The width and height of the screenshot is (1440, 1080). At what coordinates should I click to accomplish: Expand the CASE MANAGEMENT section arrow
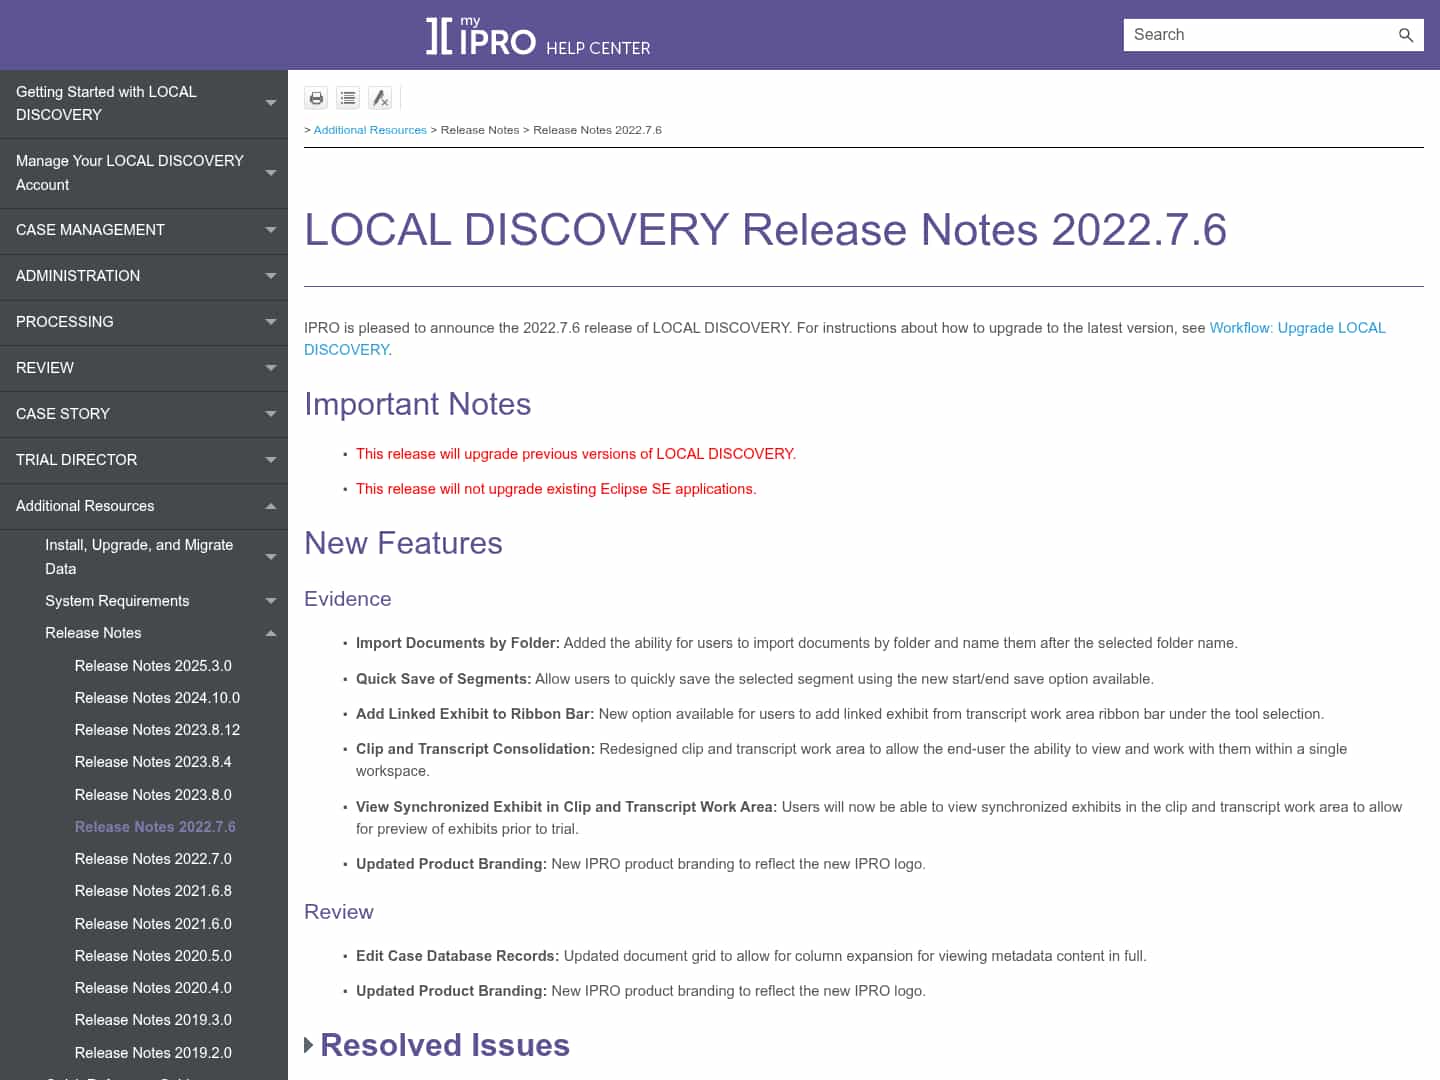(270, 230)
